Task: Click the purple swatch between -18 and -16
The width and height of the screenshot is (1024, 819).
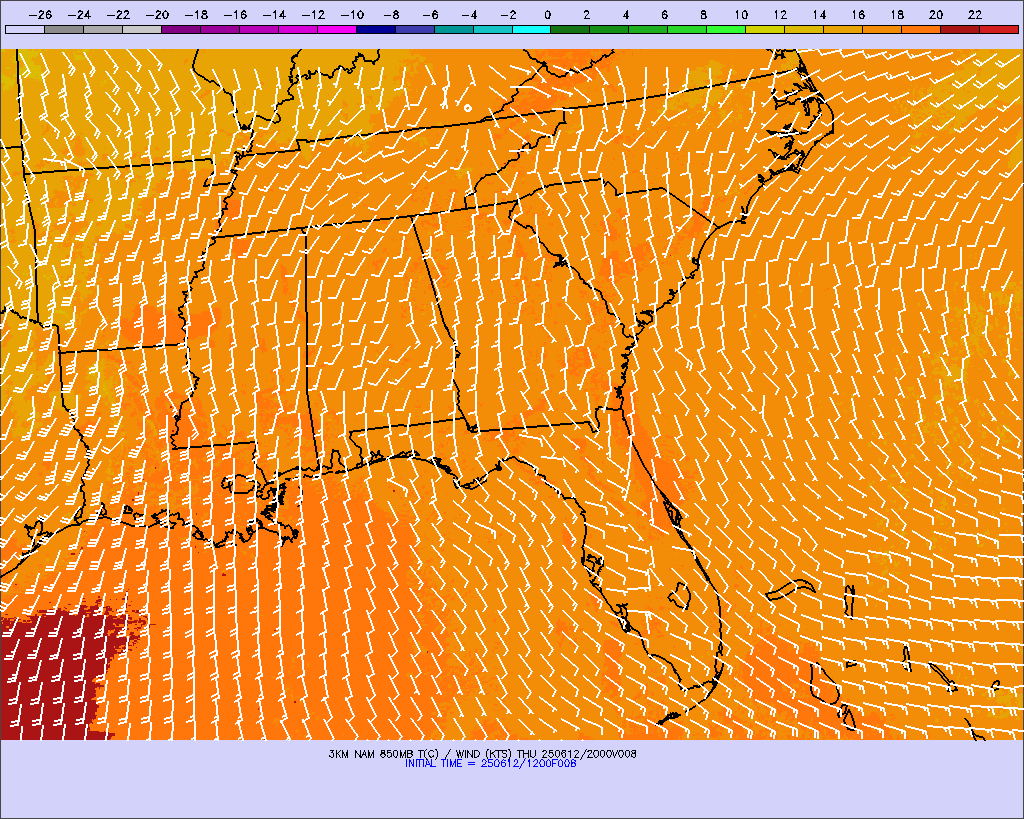Action: pyautogui.click(x=220, y=29)
